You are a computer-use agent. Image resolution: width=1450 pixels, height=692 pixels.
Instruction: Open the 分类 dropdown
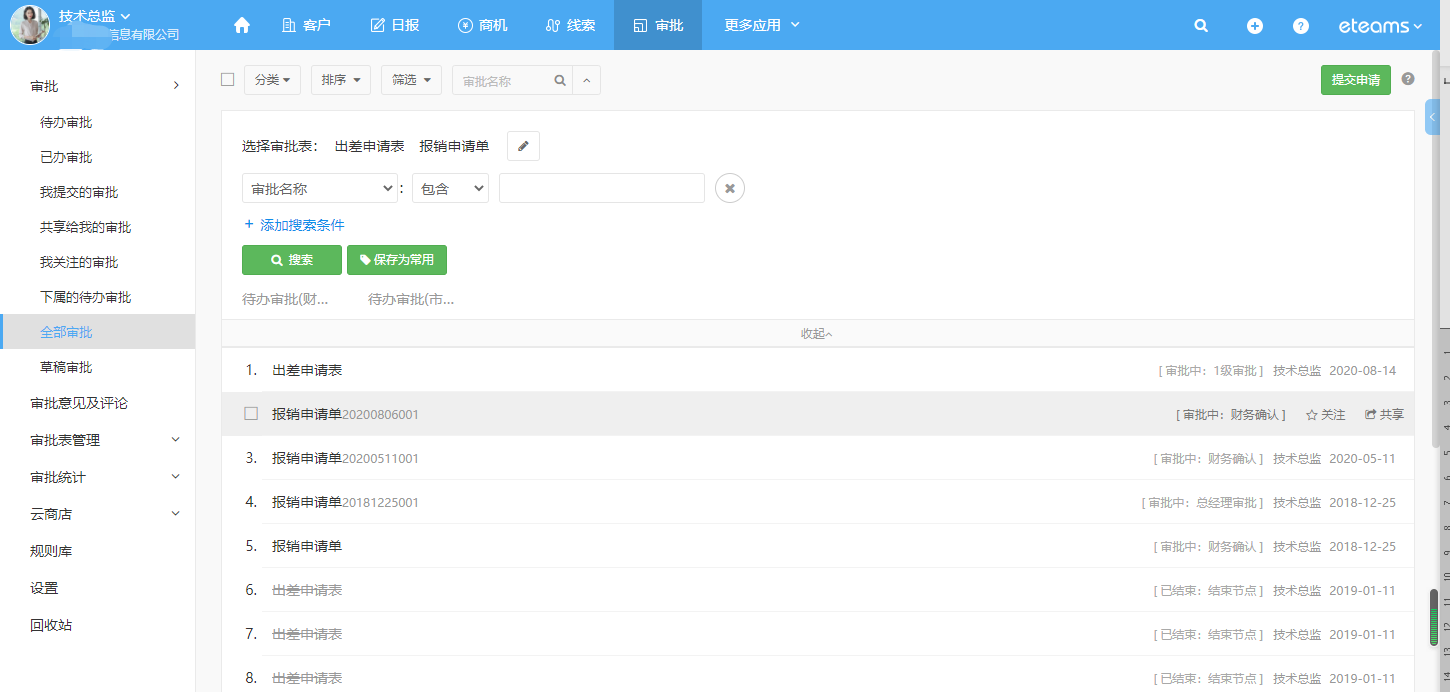[x=272, y=80]
